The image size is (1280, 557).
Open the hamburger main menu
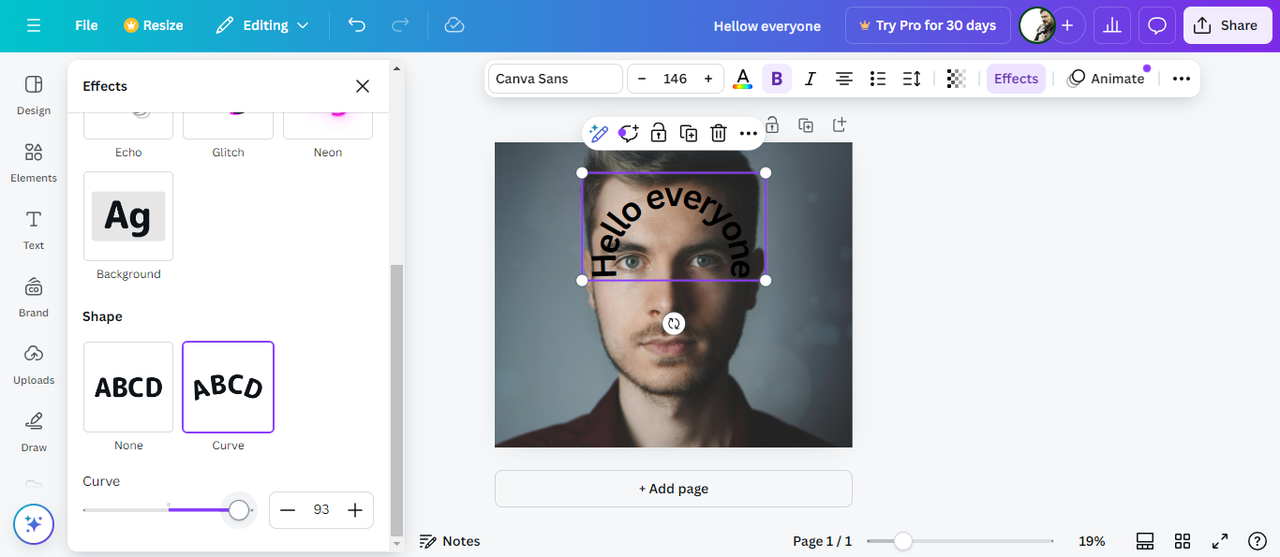pos(34,25)
